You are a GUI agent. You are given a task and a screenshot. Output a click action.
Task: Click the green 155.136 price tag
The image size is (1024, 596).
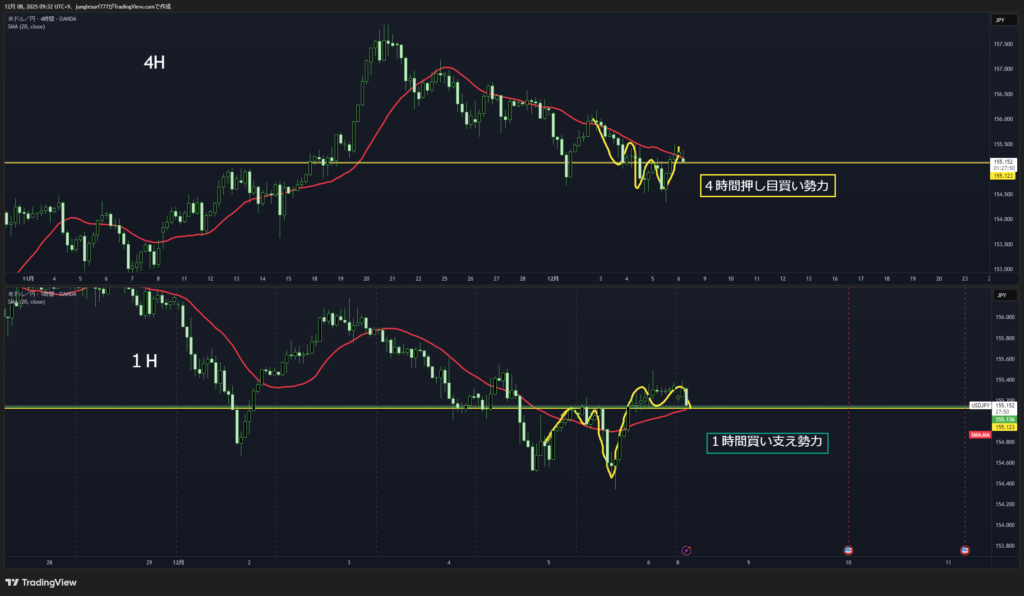pyautogui.click(x=1003, y=419)
